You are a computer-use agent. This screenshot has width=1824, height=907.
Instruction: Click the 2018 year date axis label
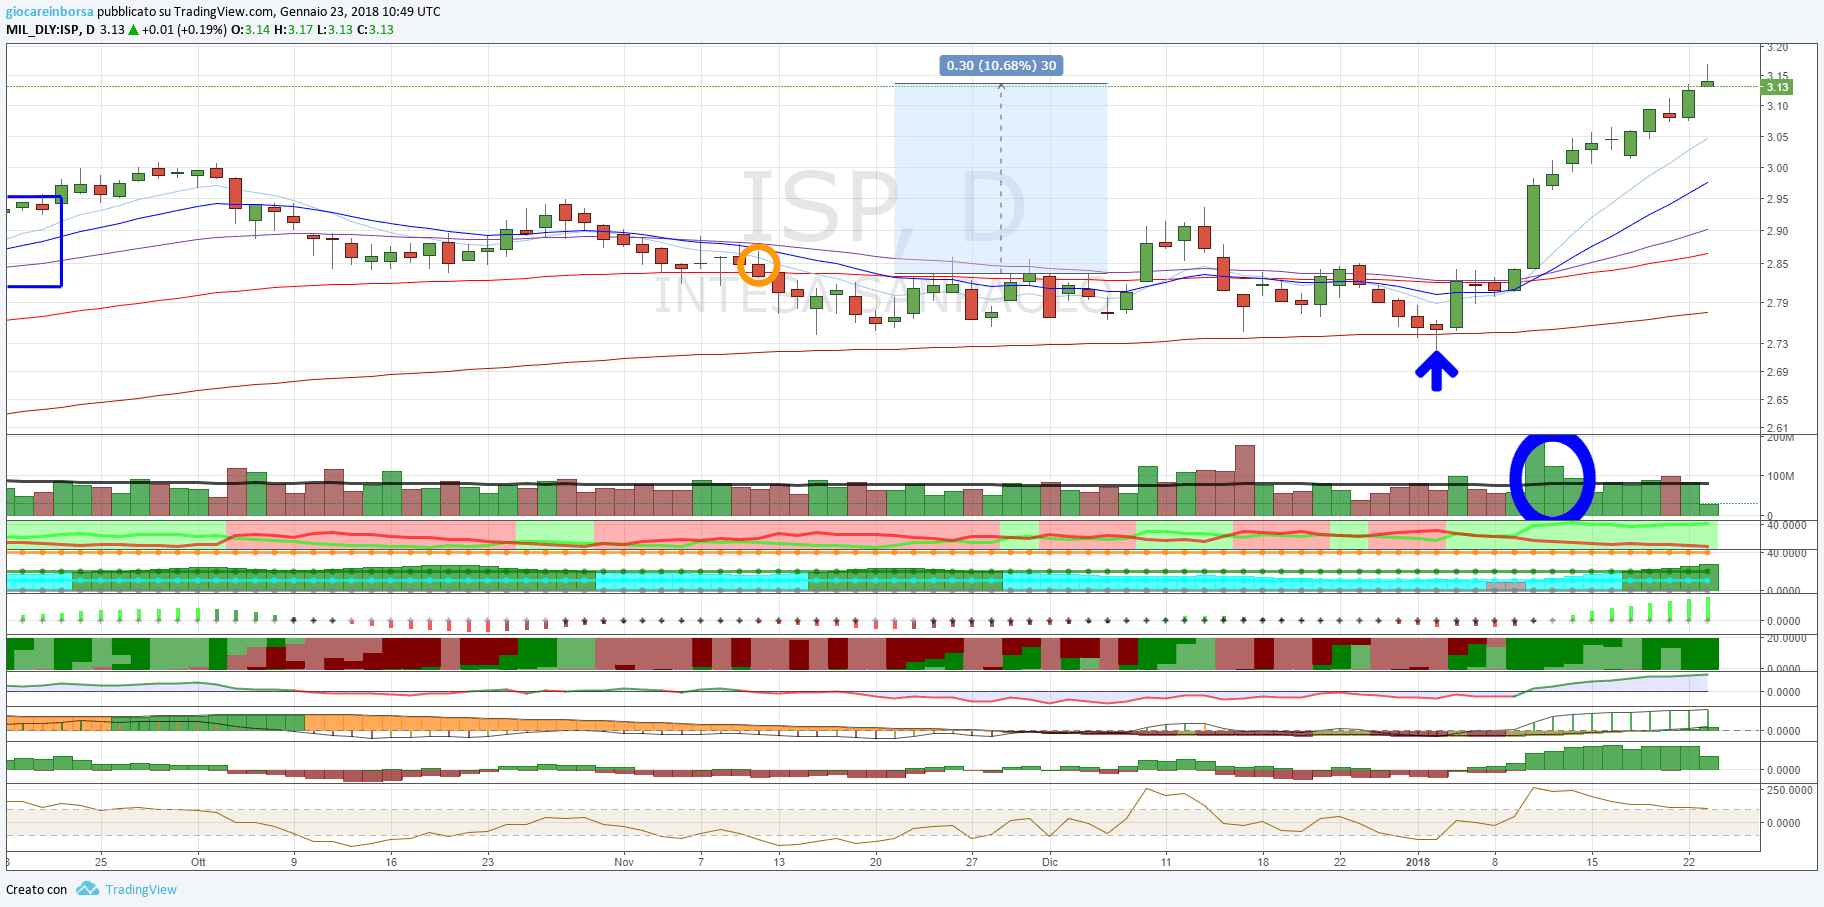[x=1417, y=862]
